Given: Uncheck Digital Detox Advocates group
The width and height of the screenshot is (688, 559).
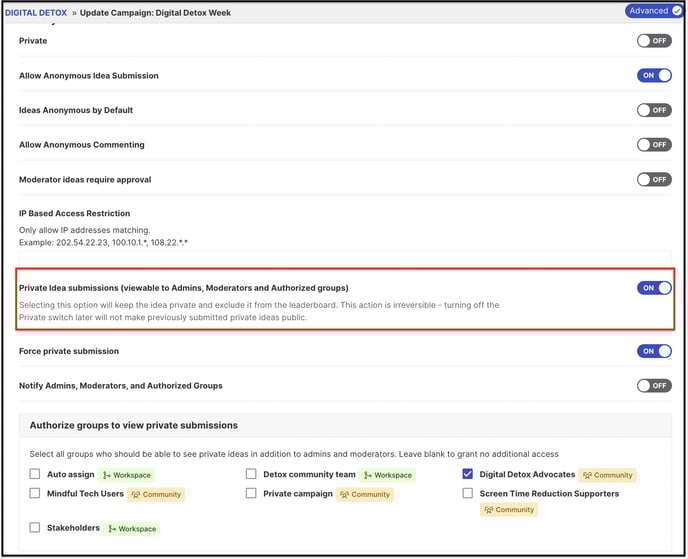Looking at the screenshot, I should [x=467, y=474].
